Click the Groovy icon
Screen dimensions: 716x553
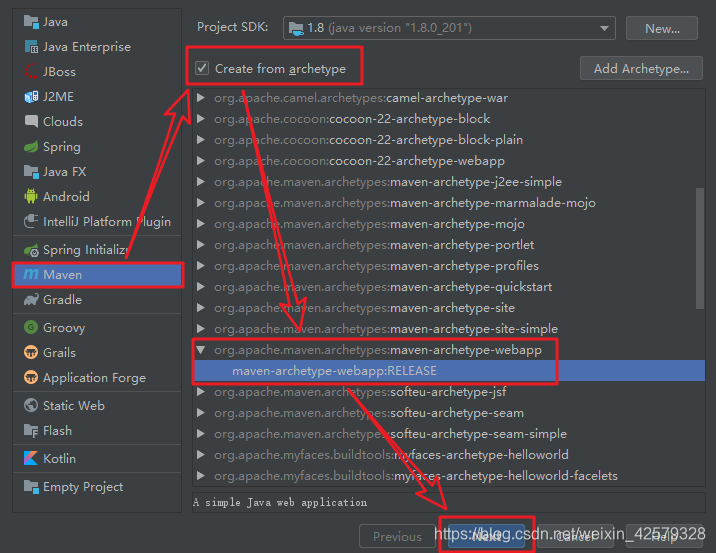tap(31, 327)
